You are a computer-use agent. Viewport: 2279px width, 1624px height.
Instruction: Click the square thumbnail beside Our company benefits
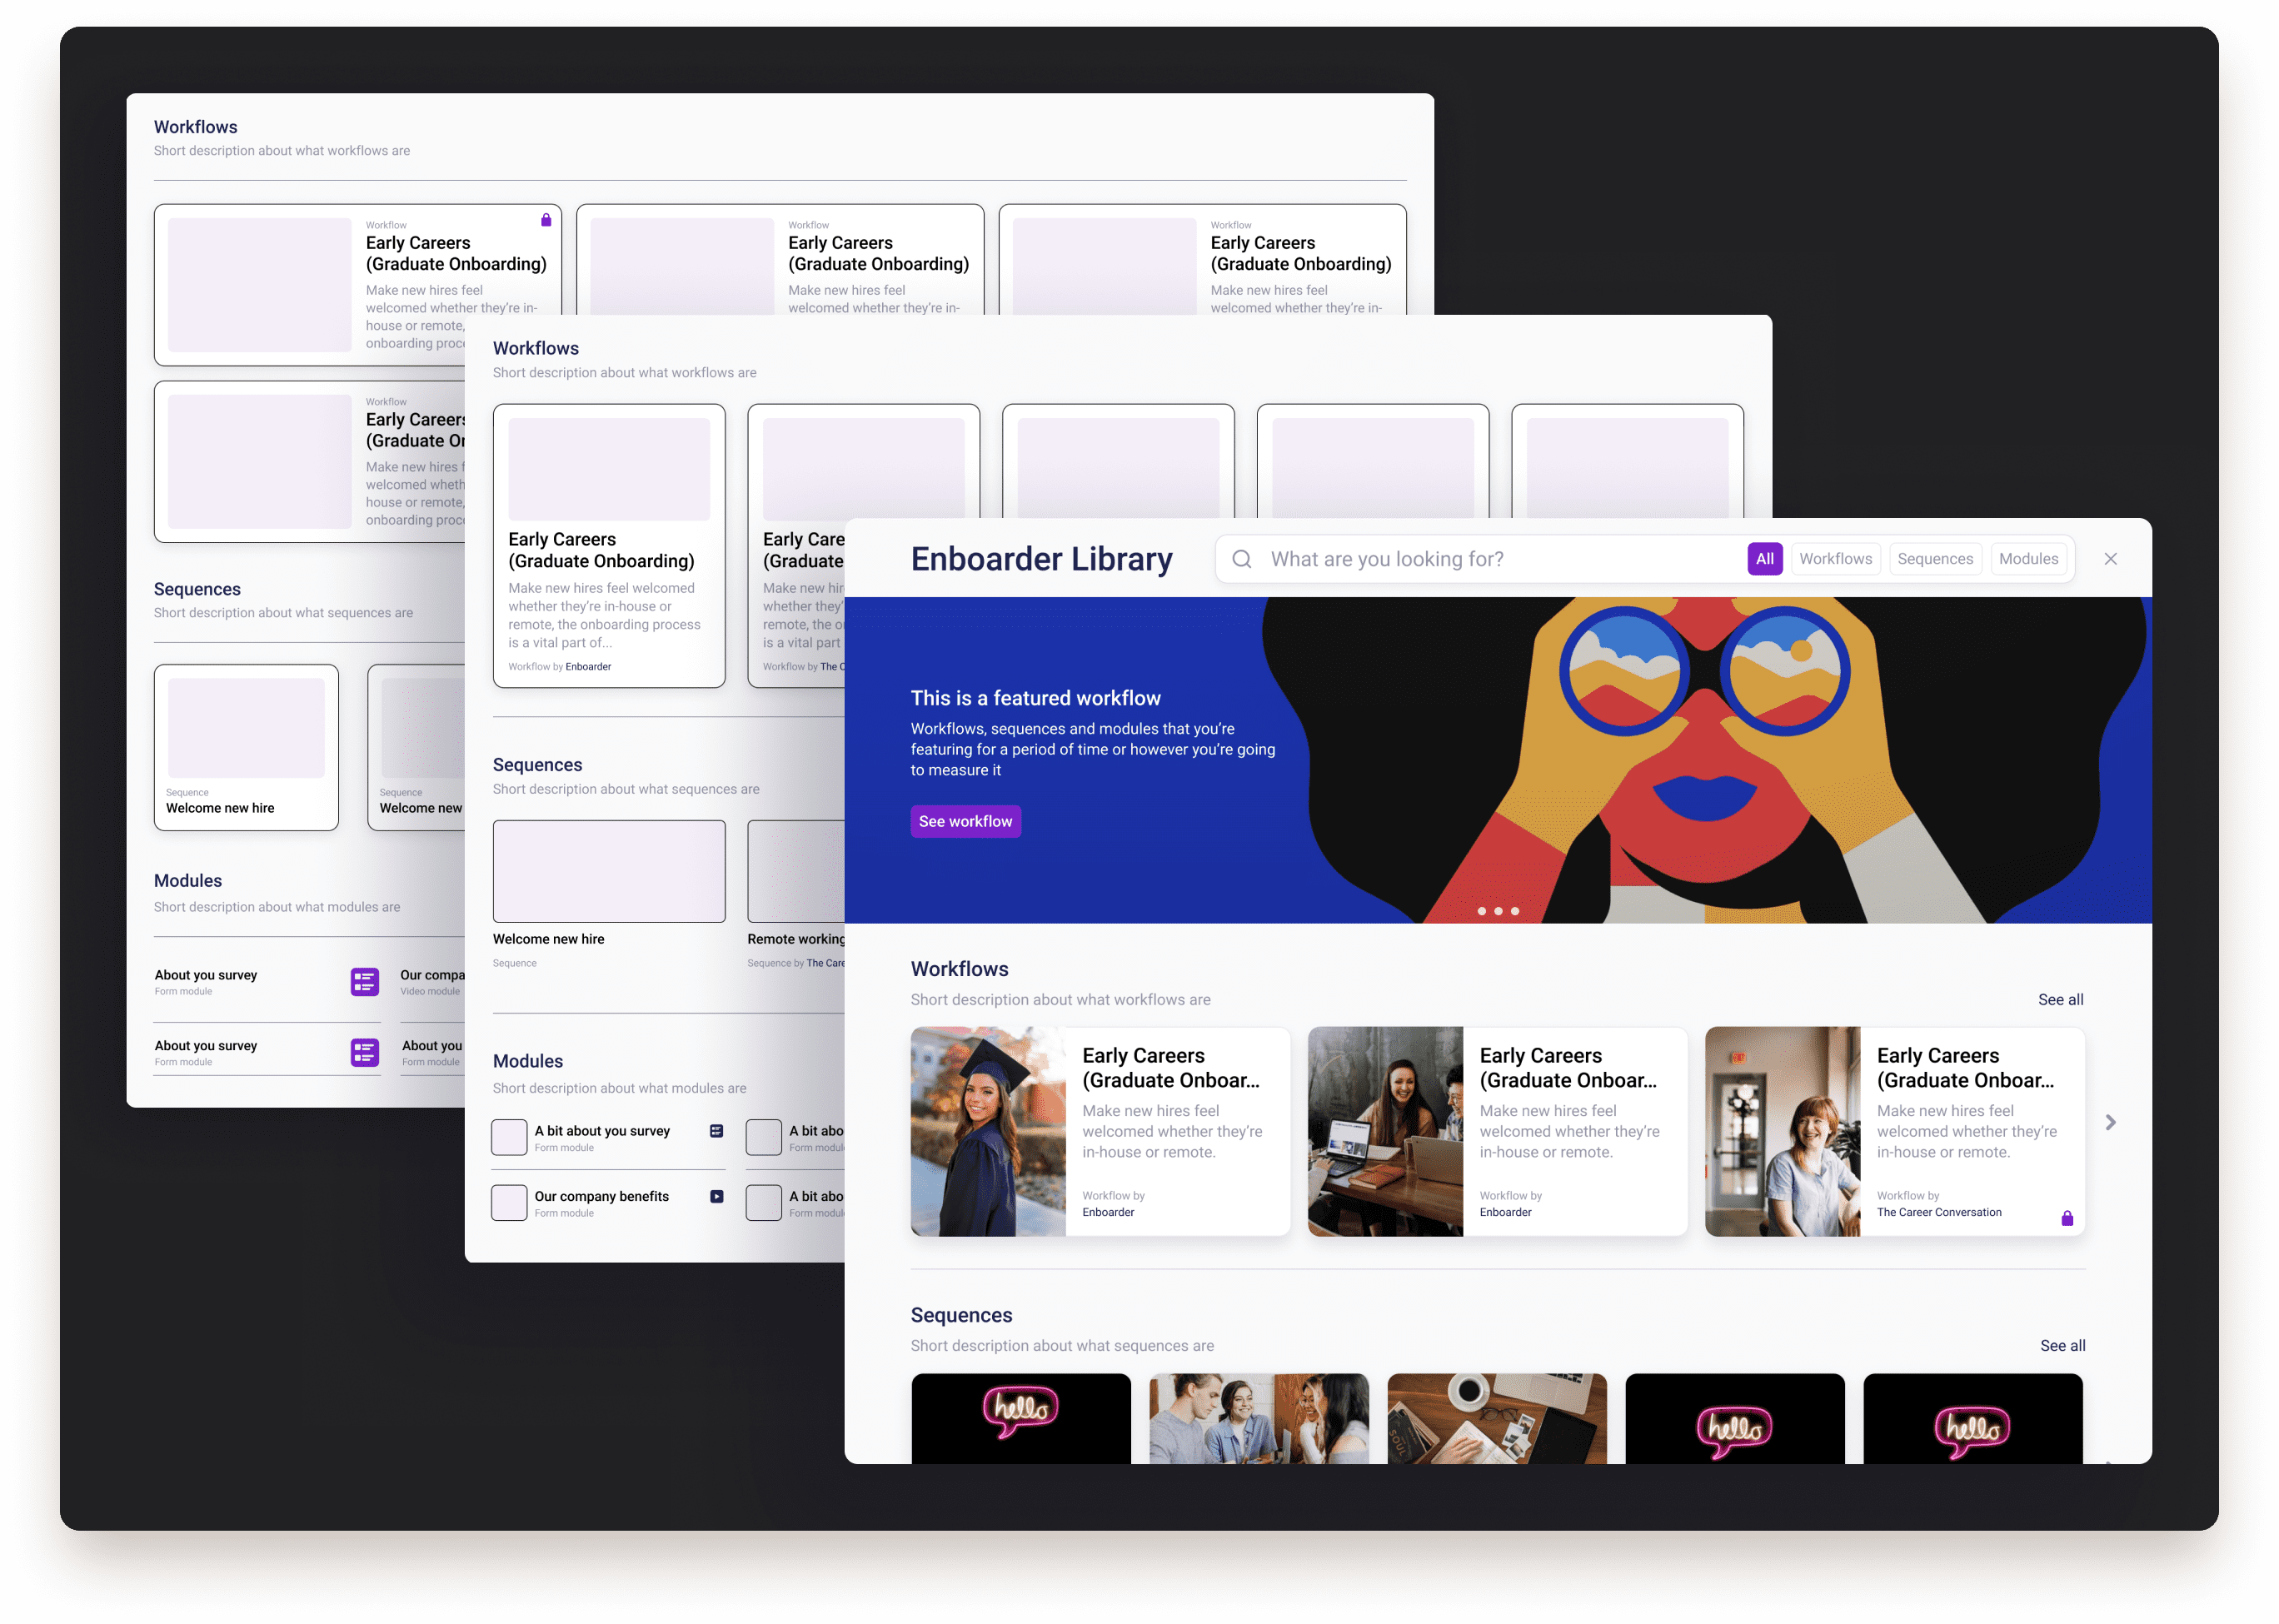(509, 1202)
